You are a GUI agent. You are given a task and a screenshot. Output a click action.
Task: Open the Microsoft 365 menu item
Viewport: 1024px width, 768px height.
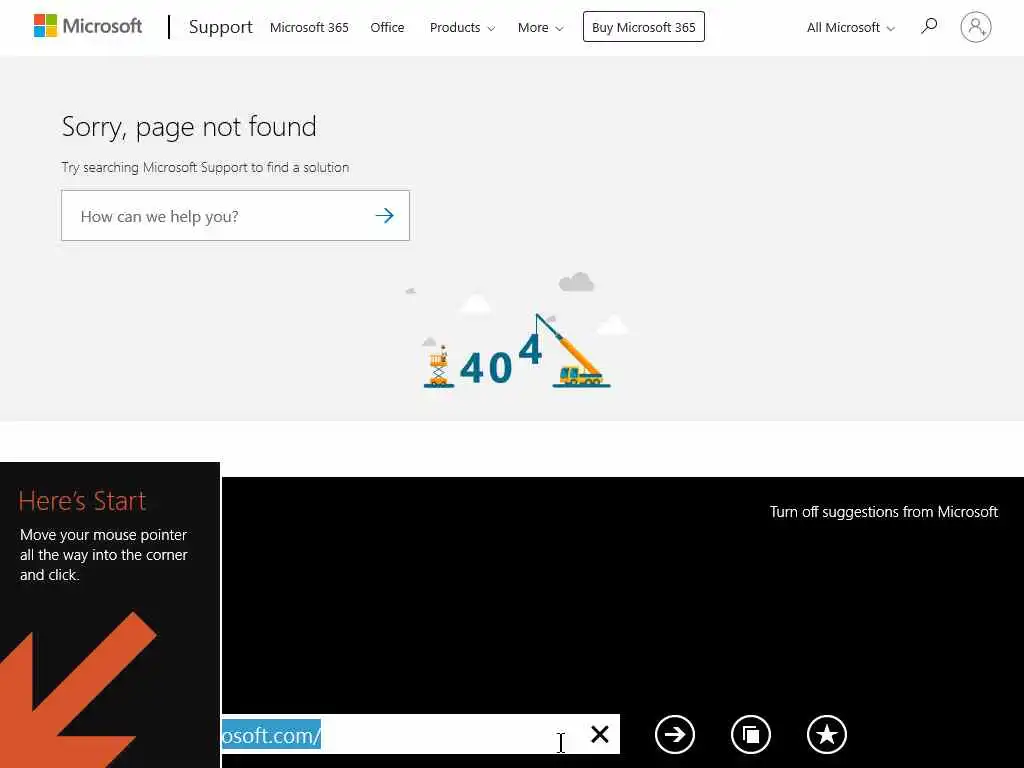(x=309, y=27)
